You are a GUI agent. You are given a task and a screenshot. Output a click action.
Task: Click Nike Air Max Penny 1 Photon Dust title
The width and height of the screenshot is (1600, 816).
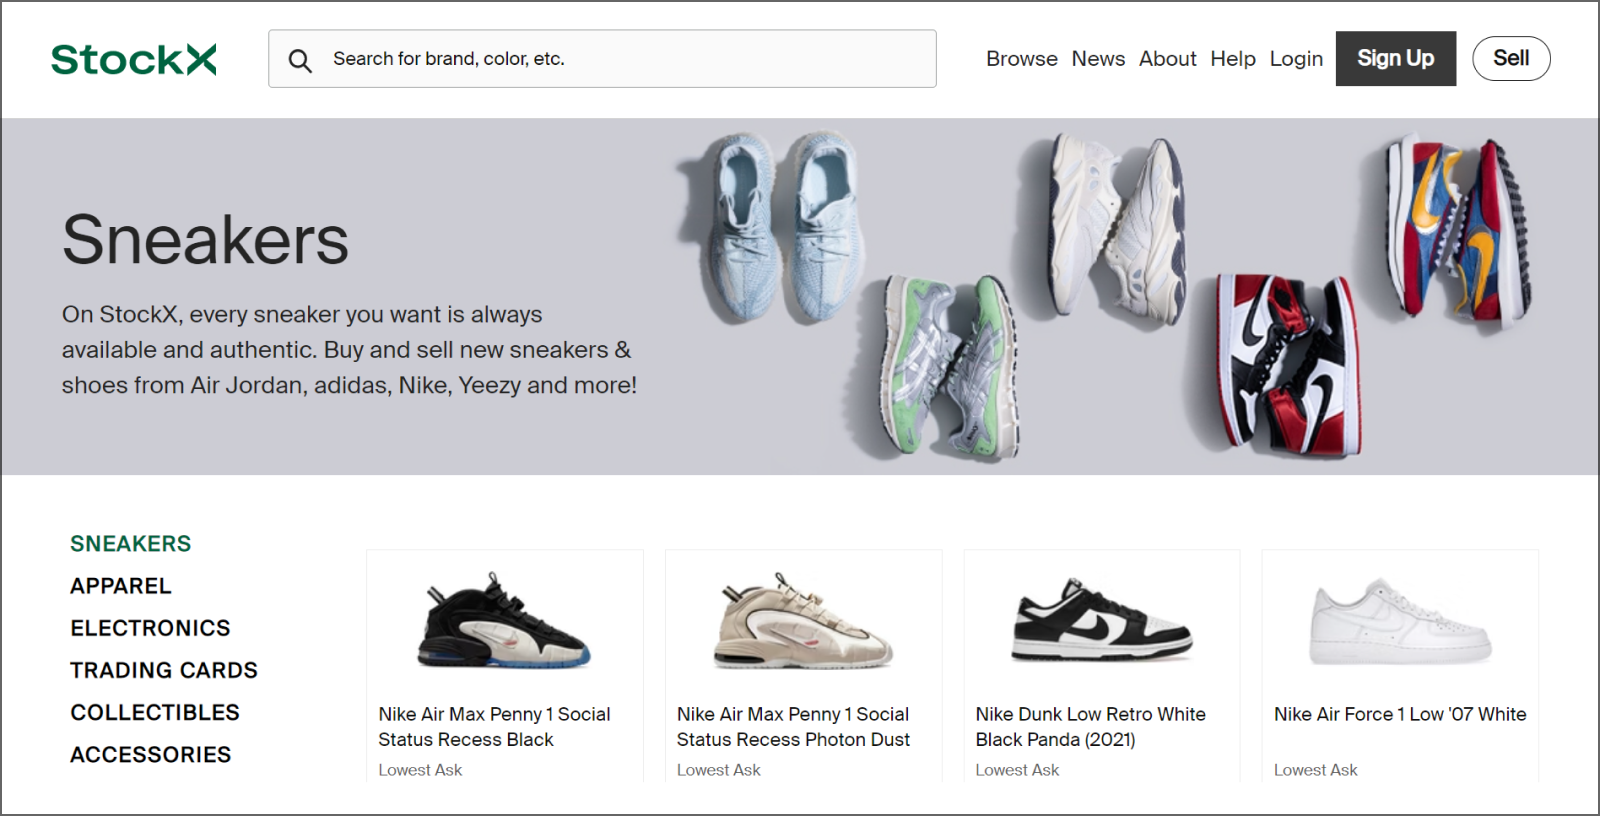tap(793, 727)
